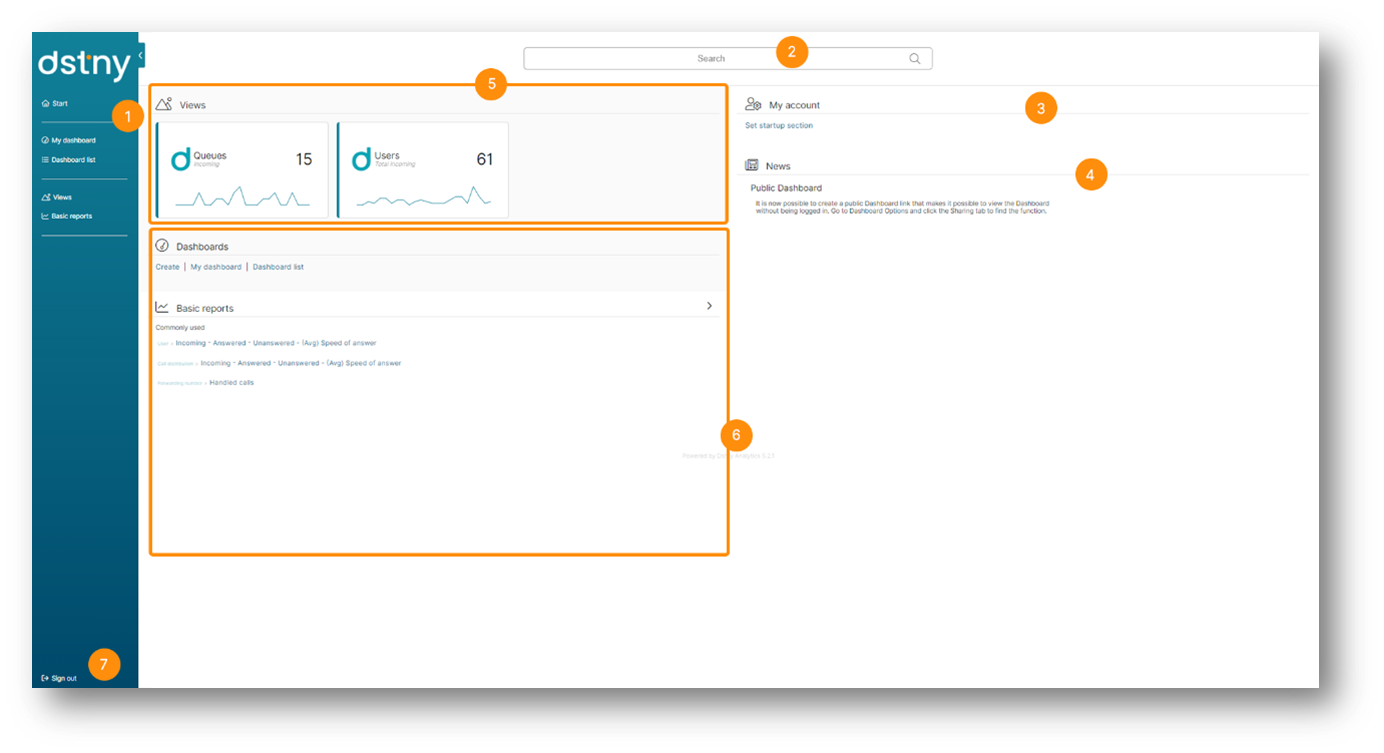Open User (Avg) Speed of answer report
This screenshot has height=753, width=1384.
[x=339, y=343]
